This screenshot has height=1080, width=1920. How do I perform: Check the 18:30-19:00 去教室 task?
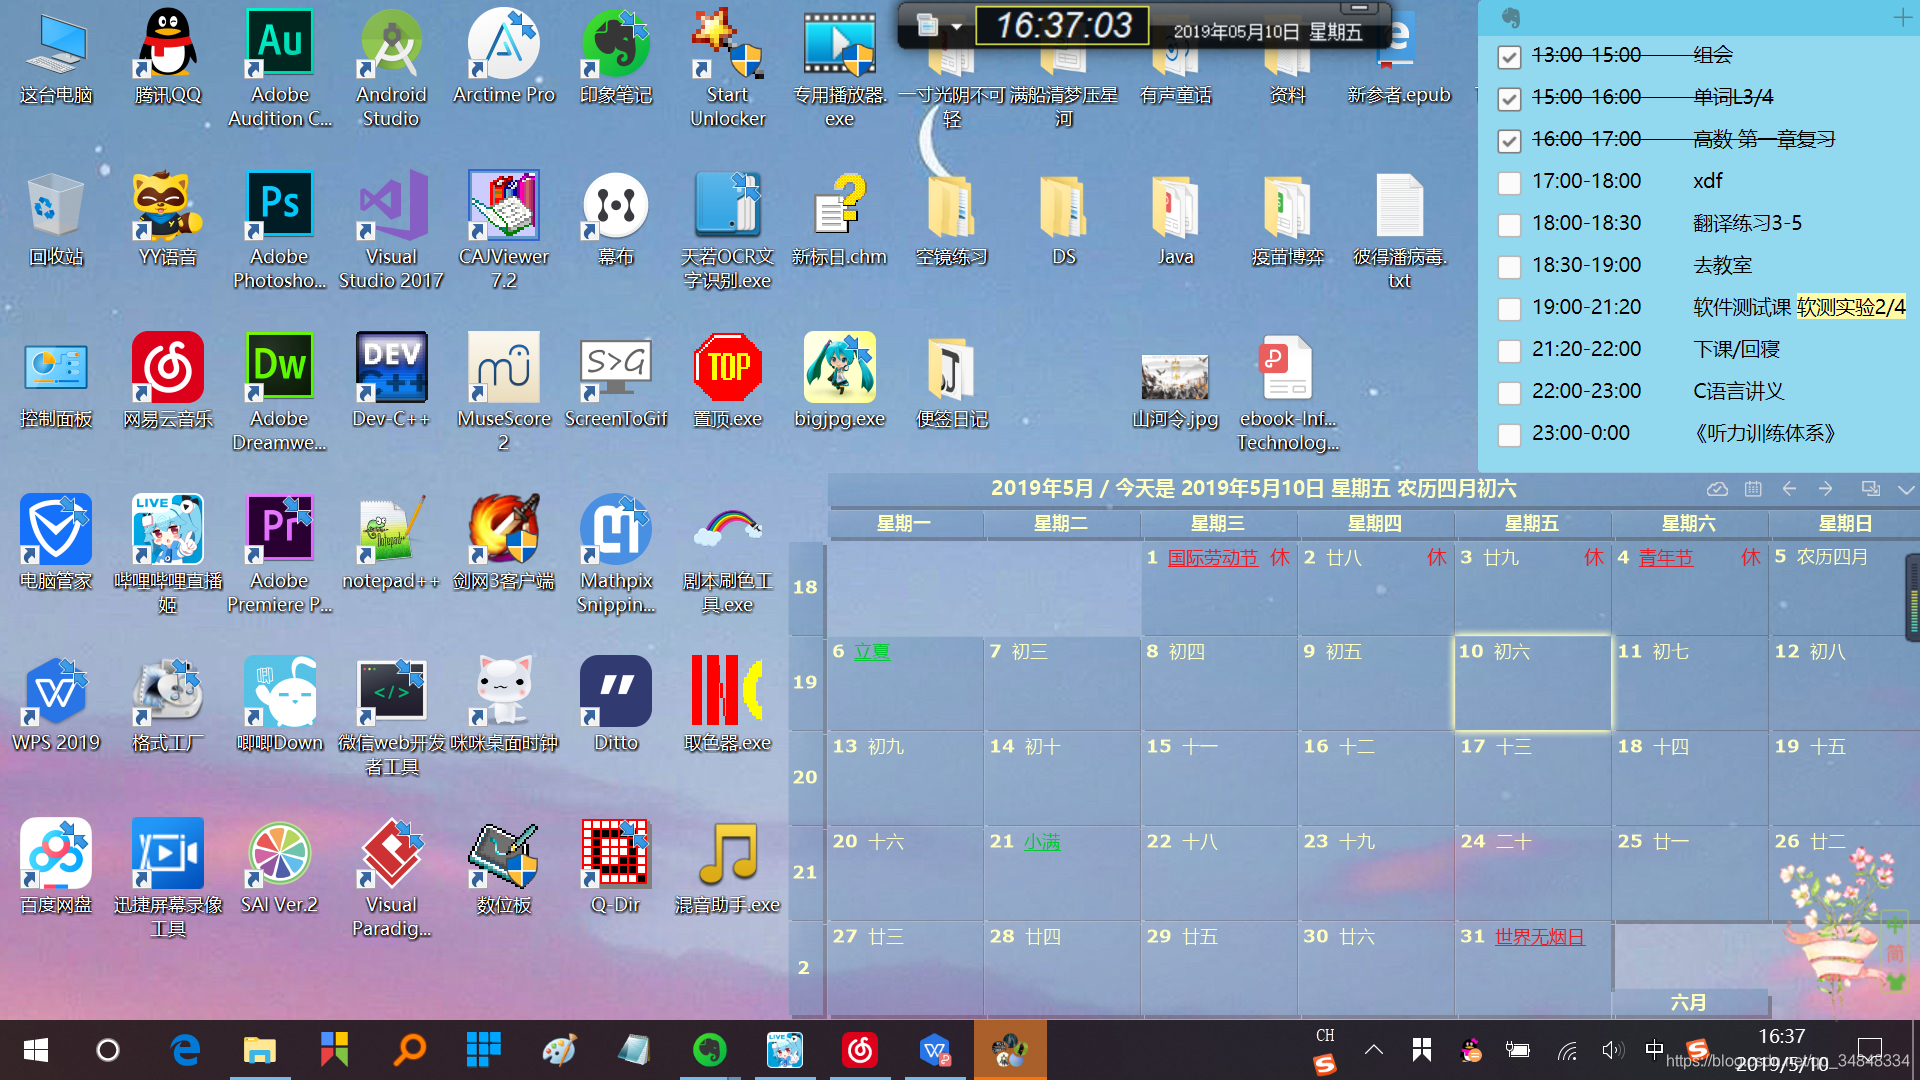tap(1509, 267)
